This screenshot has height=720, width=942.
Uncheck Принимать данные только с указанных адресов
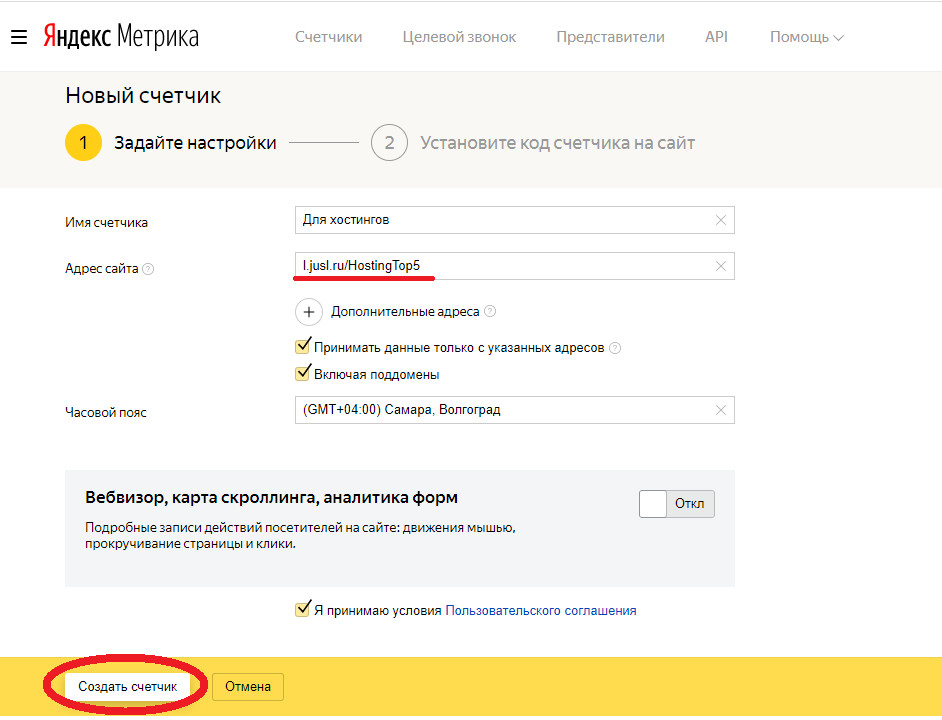pyautogui.click(x=303, y=347)
